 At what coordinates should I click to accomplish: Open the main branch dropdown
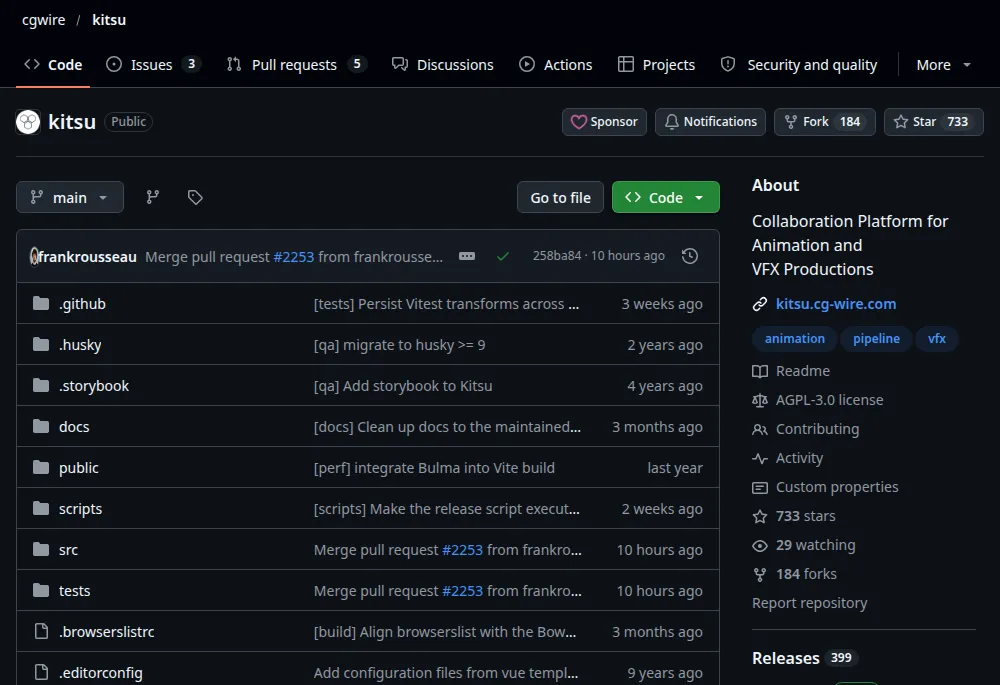click(70, 198)
